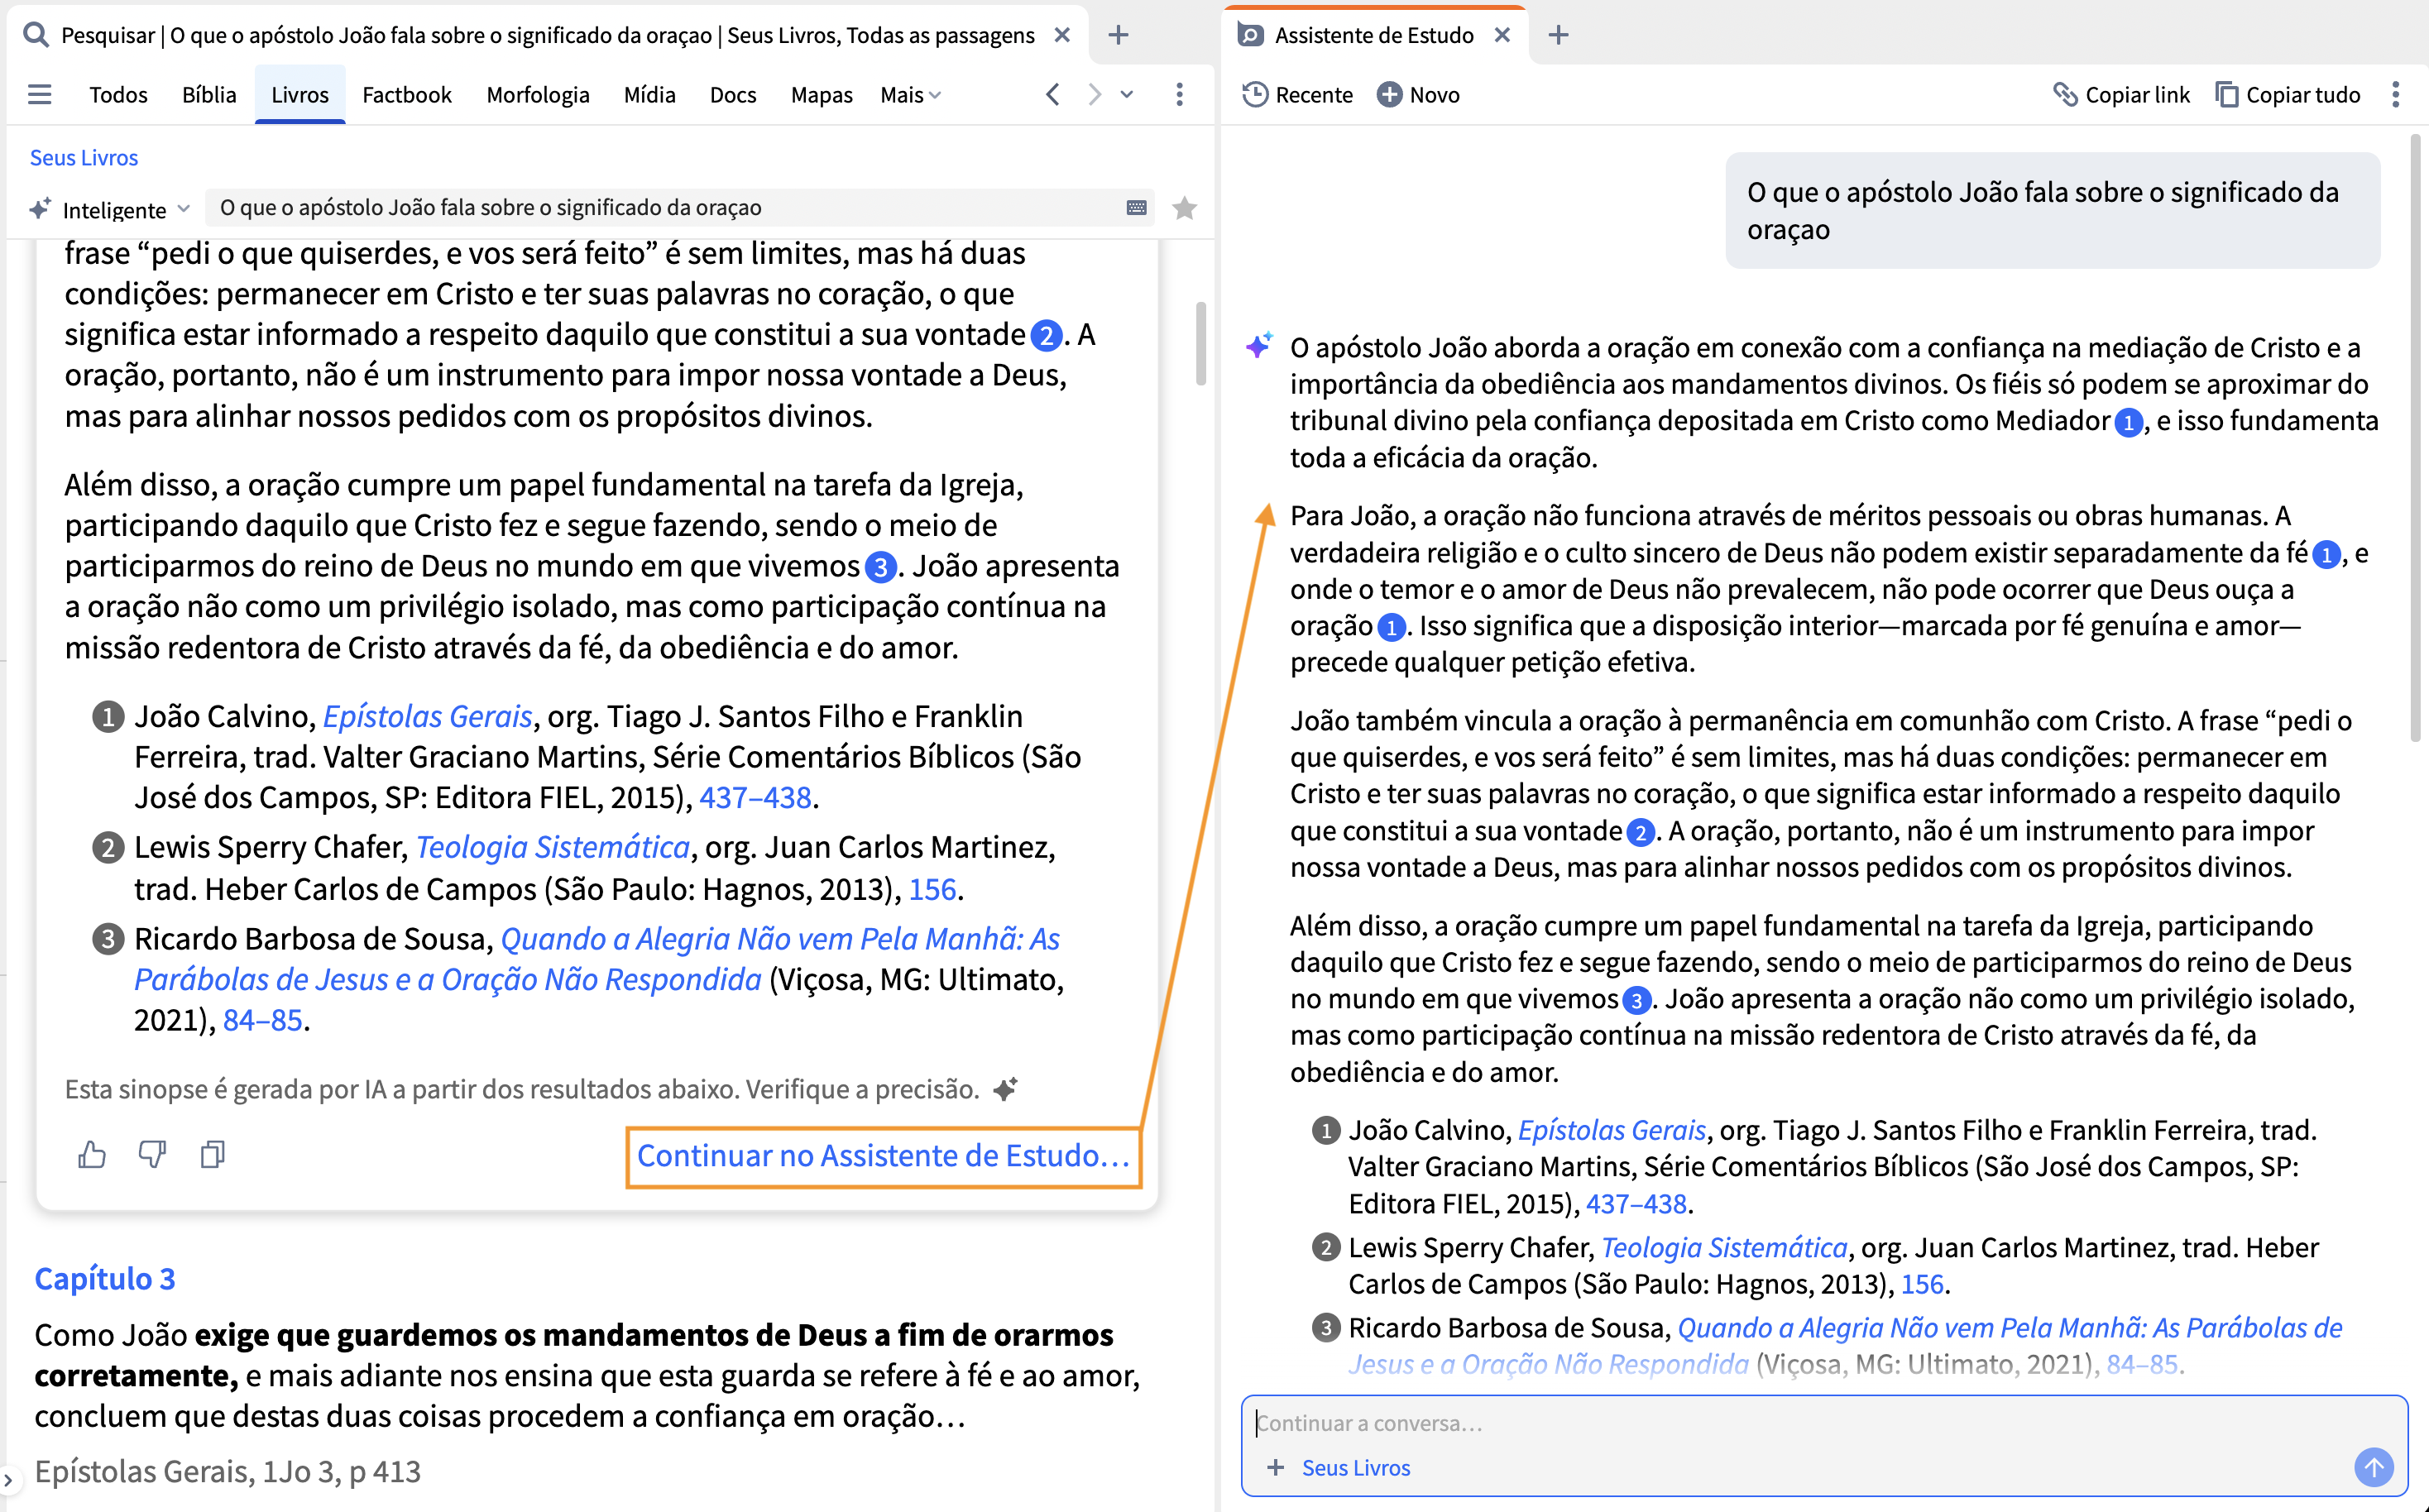Focus the Continuar a conversa input field
The image size is (2429, 1512).
coord(1823,1422)
